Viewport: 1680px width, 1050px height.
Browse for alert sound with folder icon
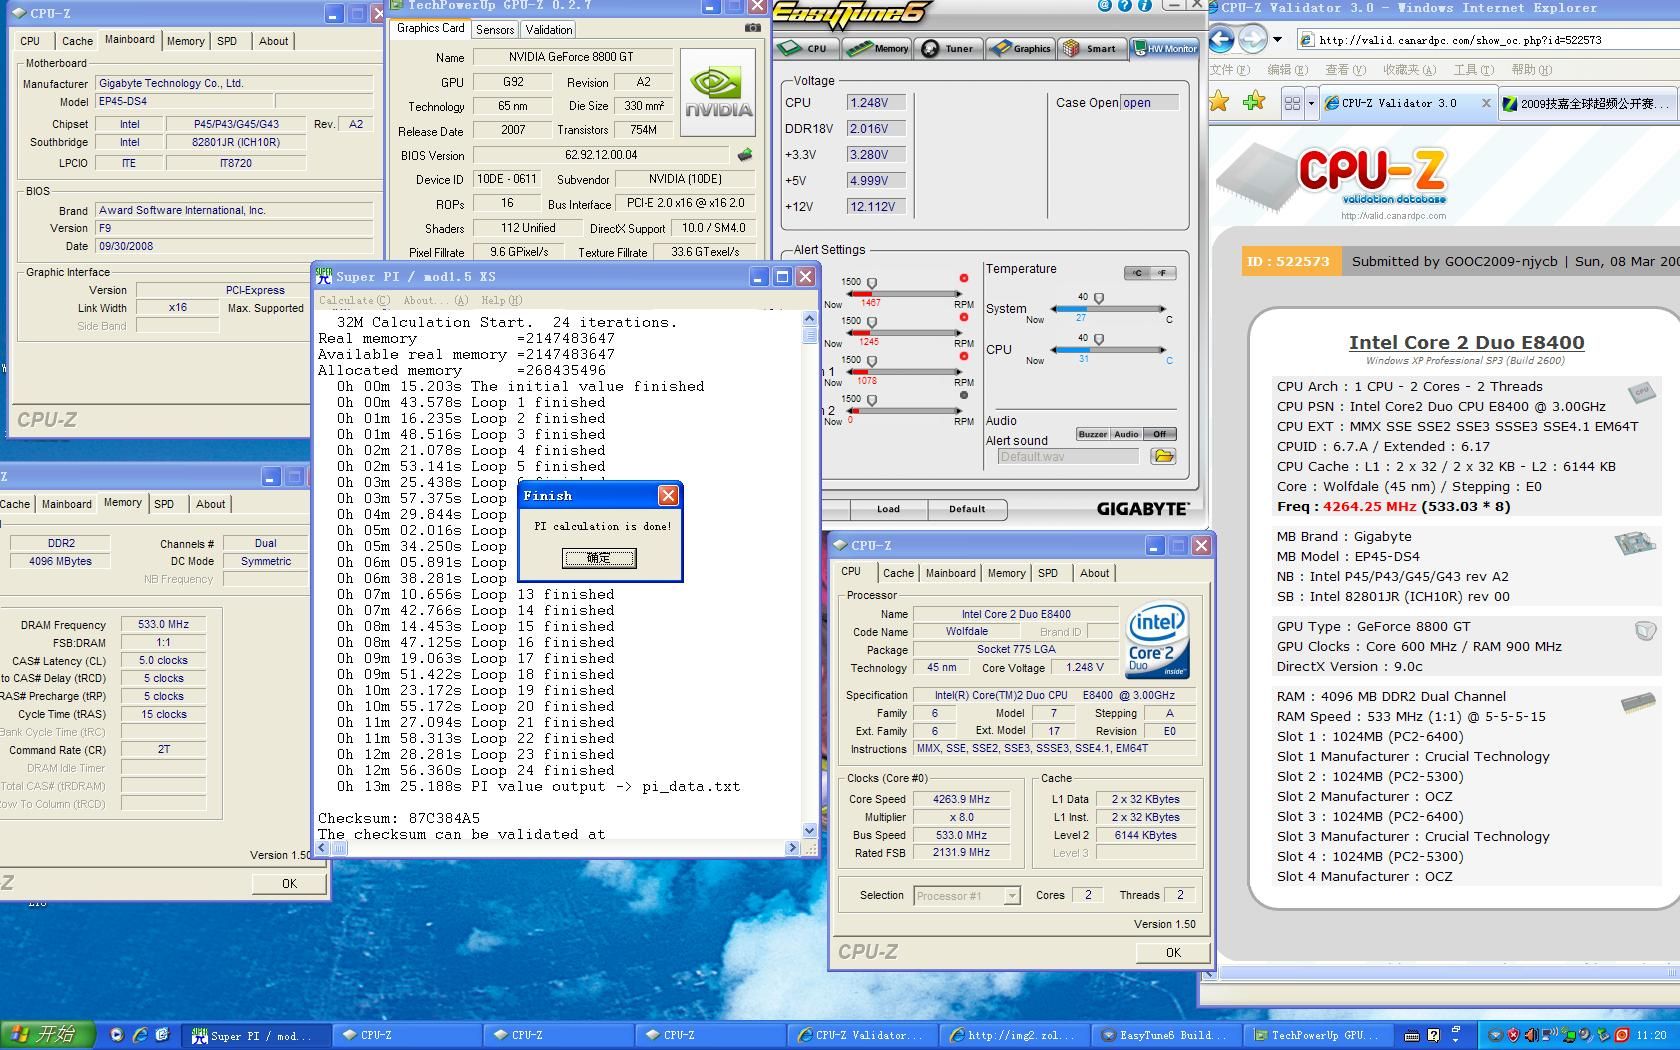point(1162,456)
